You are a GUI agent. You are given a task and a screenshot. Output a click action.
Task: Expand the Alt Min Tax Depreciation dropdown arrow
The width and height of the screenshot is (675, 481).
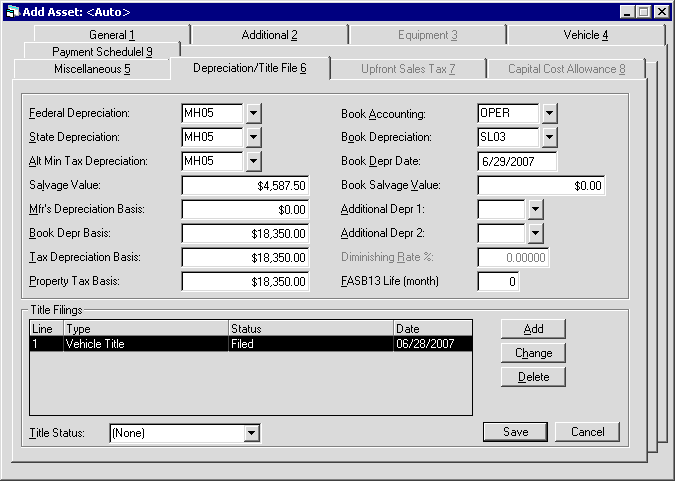pos(254,161)
